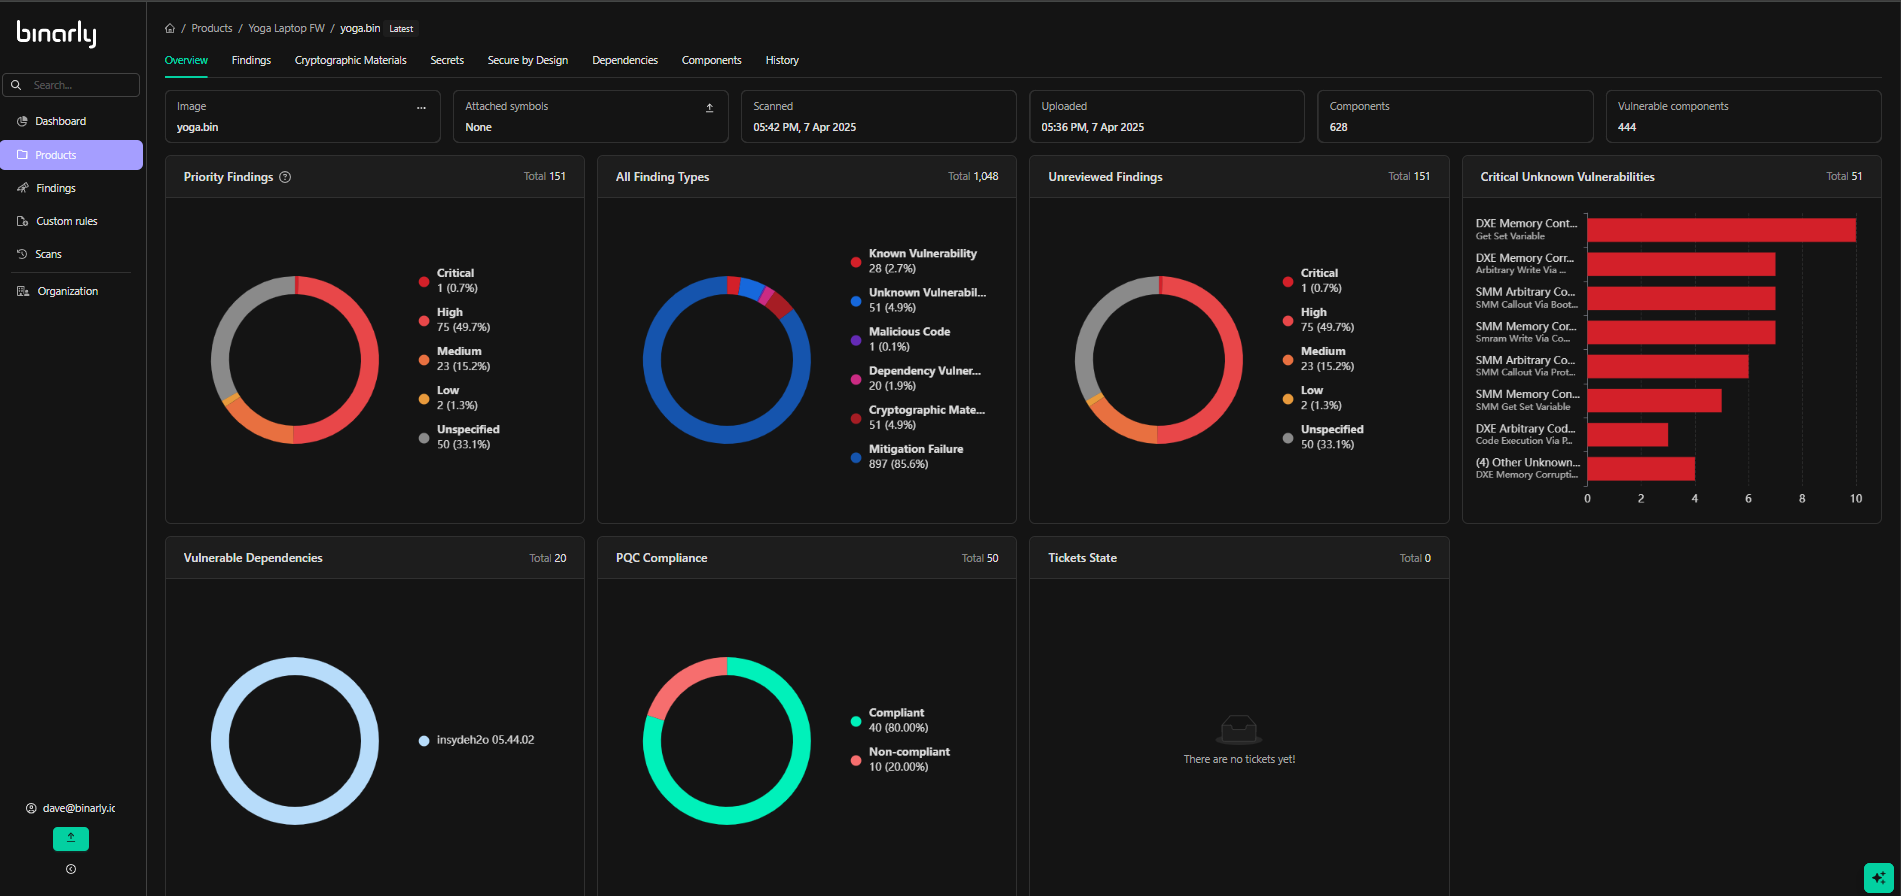
Task: Click the home icon in breadcrumb
Action: pos(170,28)
